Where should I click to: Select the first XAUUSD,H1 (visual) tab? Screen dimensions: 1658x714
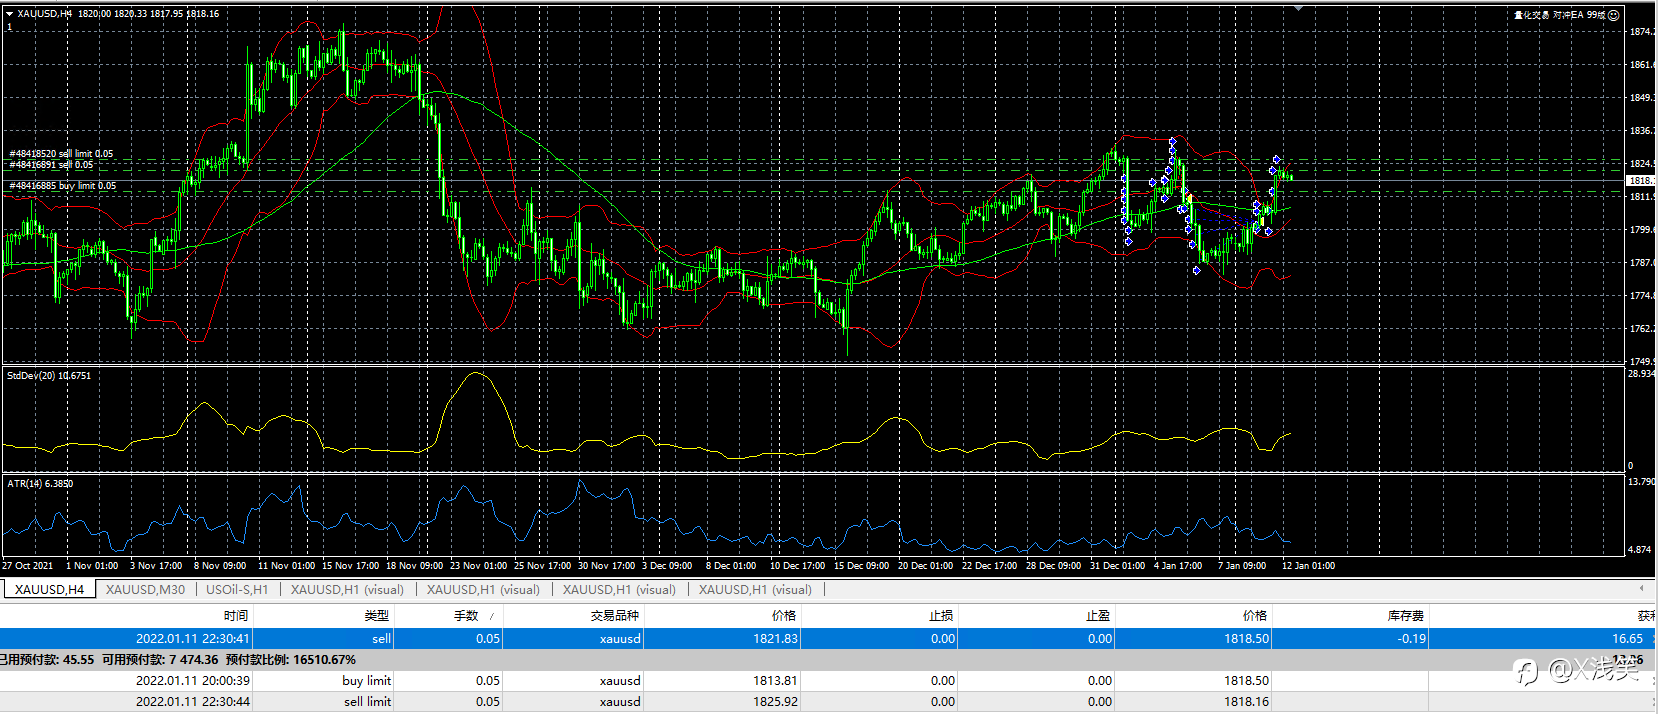tap(347, 589)
